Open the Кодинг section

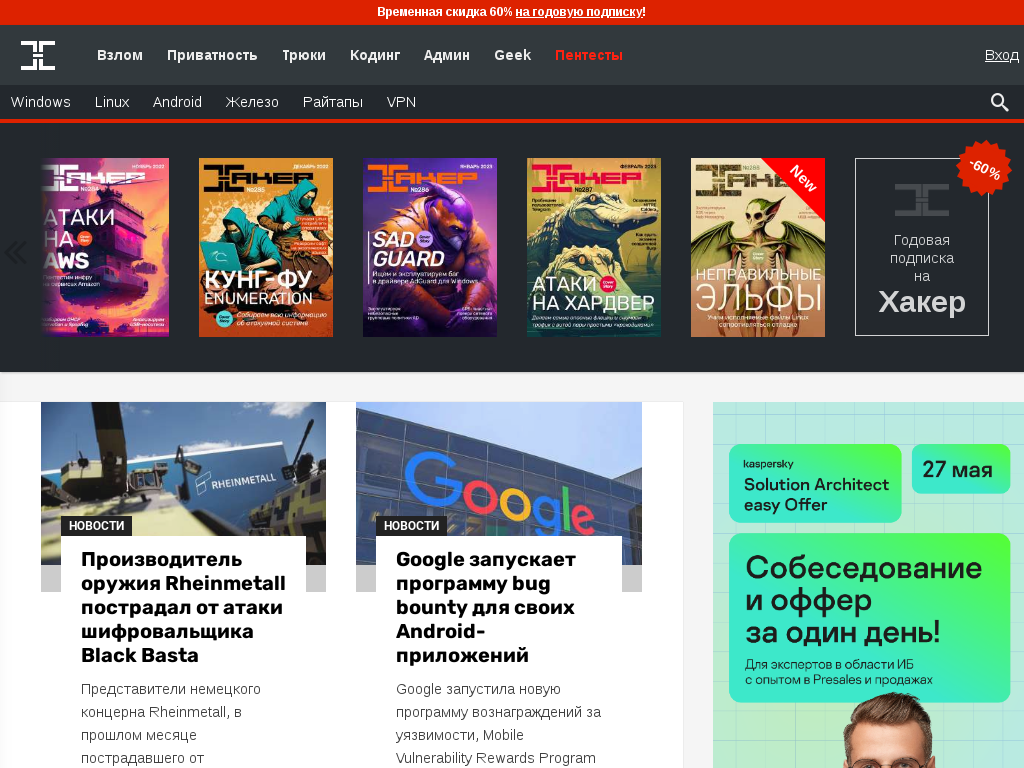click(x=375, y=55)
